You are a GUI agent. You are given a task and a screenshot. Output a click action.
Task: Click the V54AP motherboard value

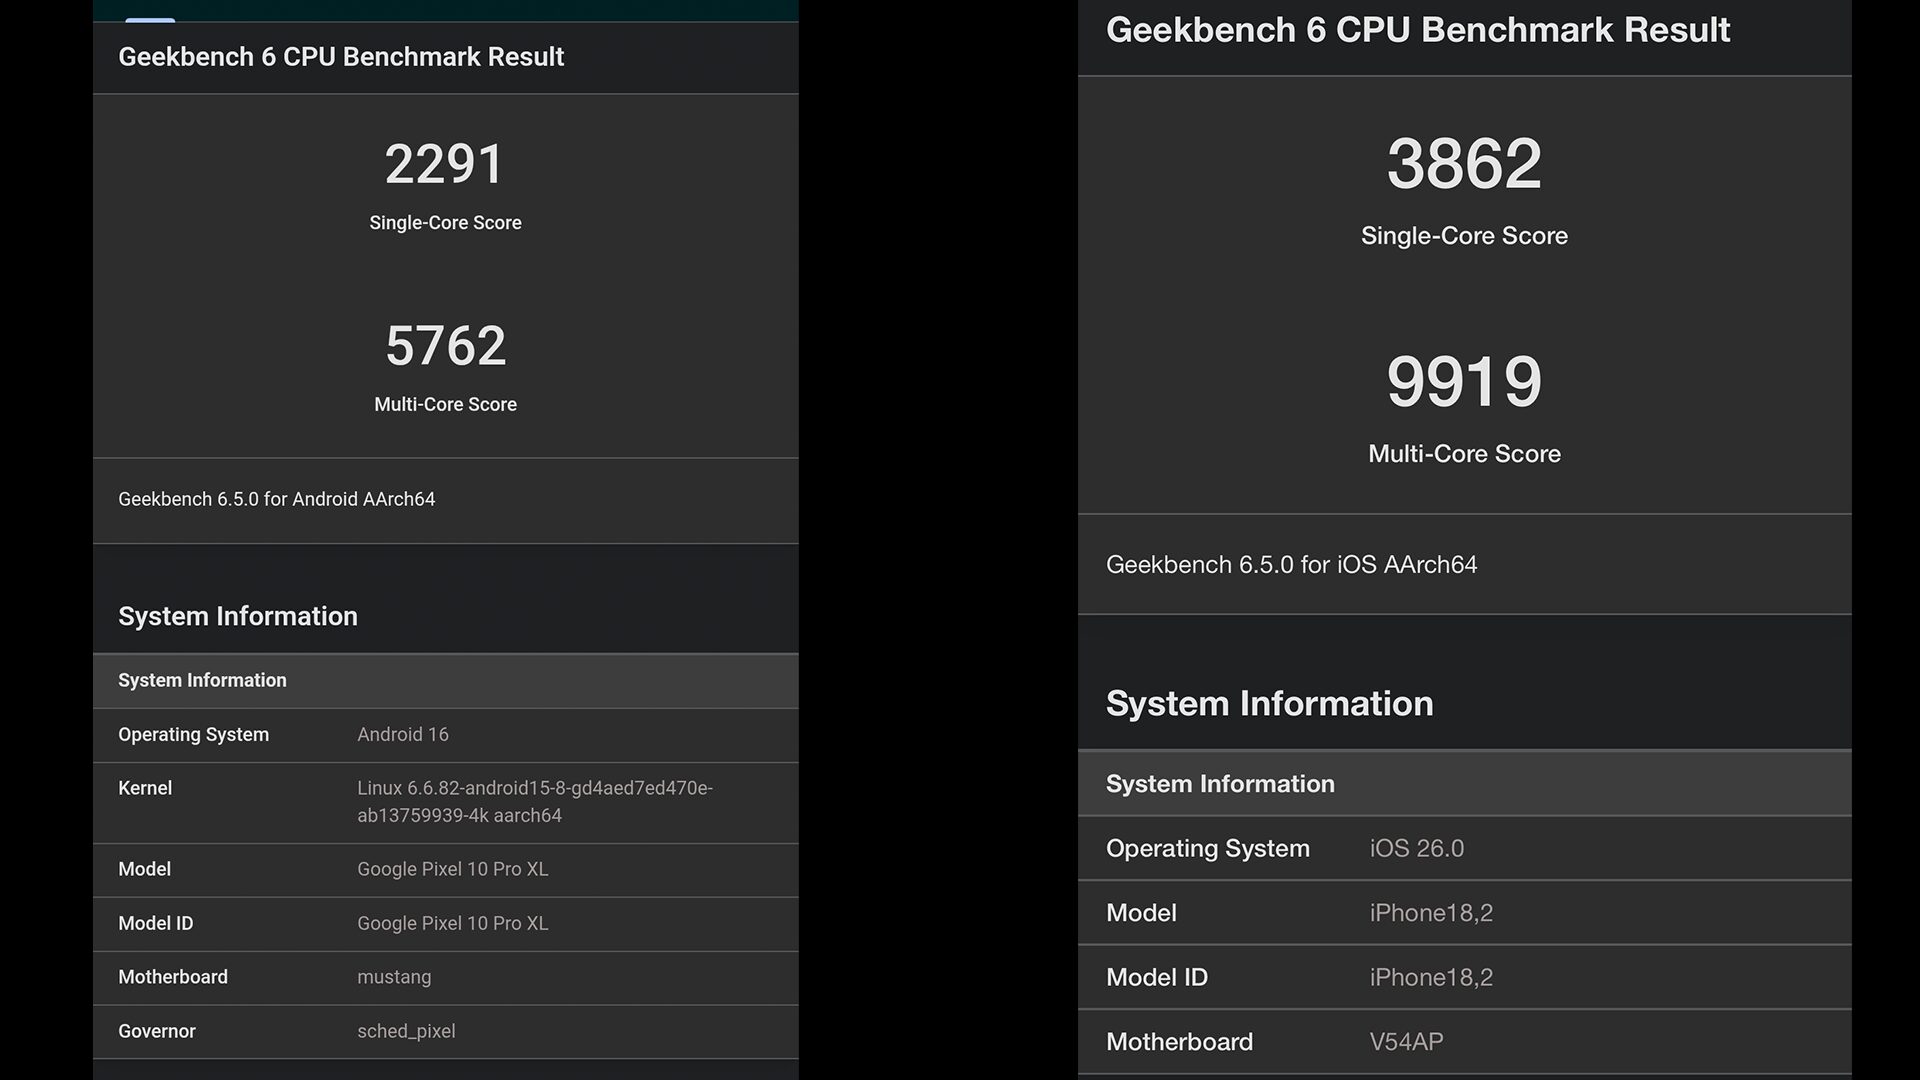(x=1406, y=1042)
